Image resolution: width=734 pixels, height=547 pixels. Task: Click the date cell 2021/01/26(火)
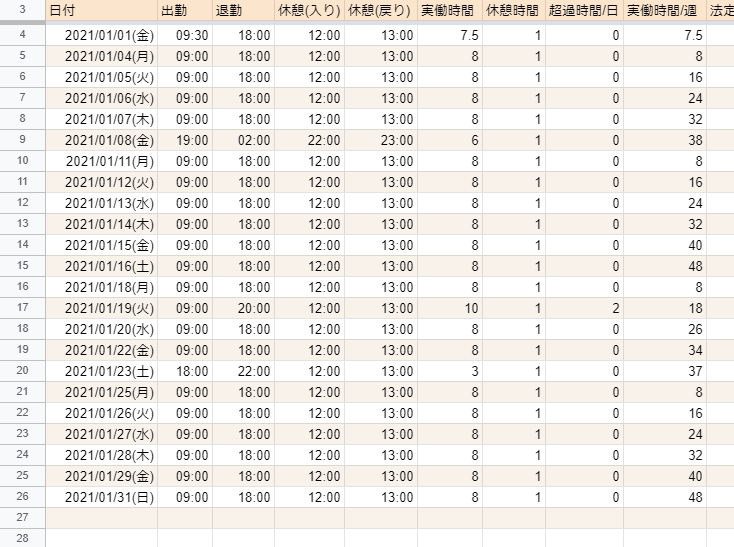click(x=101, y=413)
